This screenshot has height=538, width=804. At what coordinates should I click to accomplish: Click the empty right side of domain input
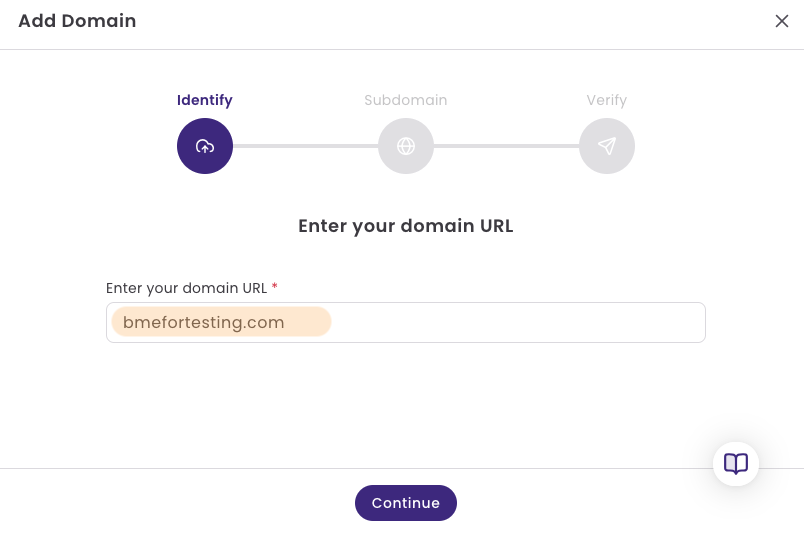(518, 323)
